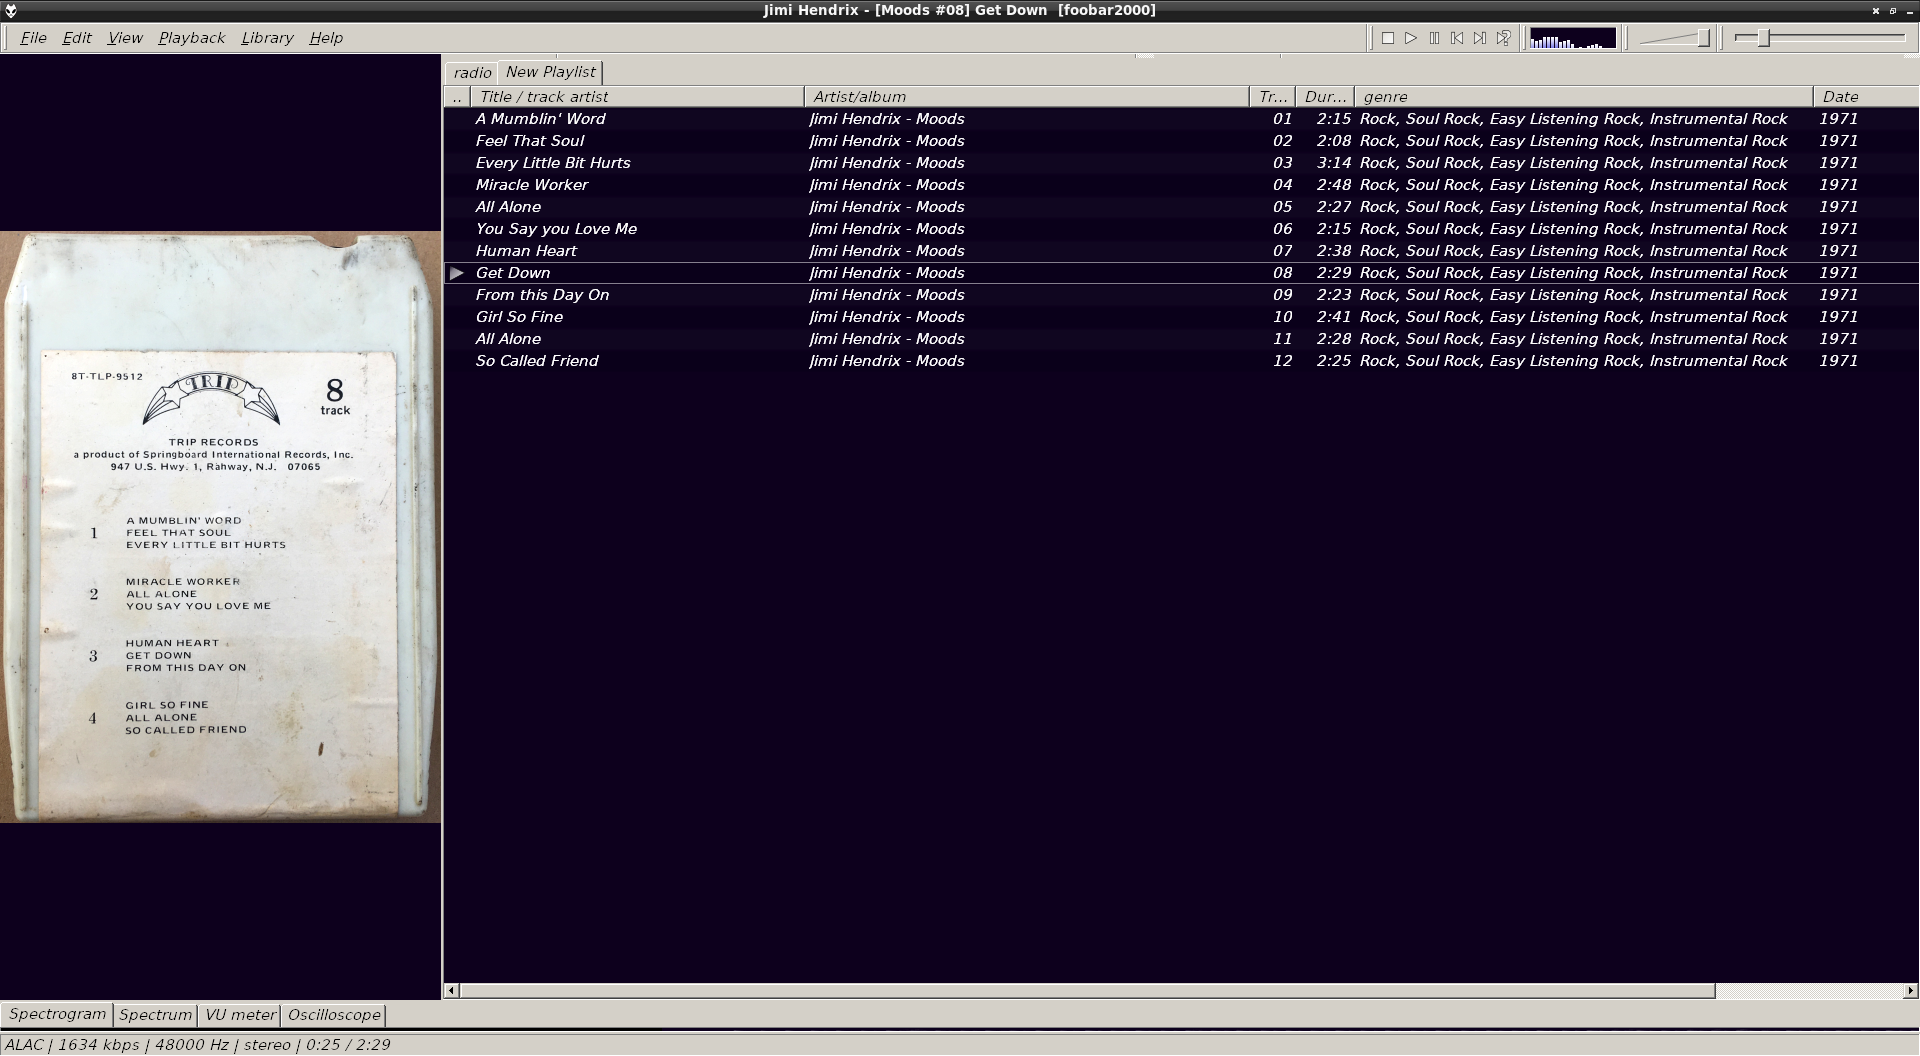
Task: Click the scrollbar left arrow
Action: (452, 991)
